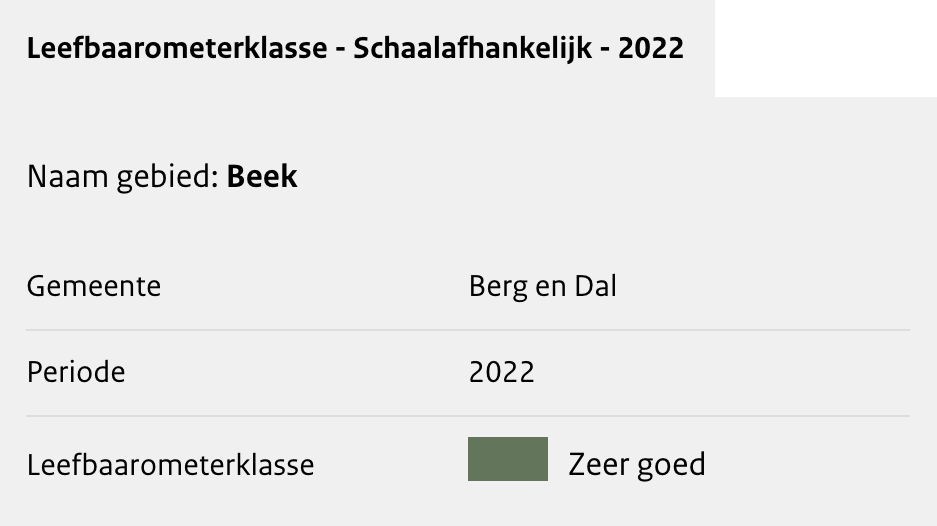Click the word 'Leefbaarometerklasse' in the heading
The height and width of the screenshot is (526, 937).
pyautogui.click(x=177, y=49)
